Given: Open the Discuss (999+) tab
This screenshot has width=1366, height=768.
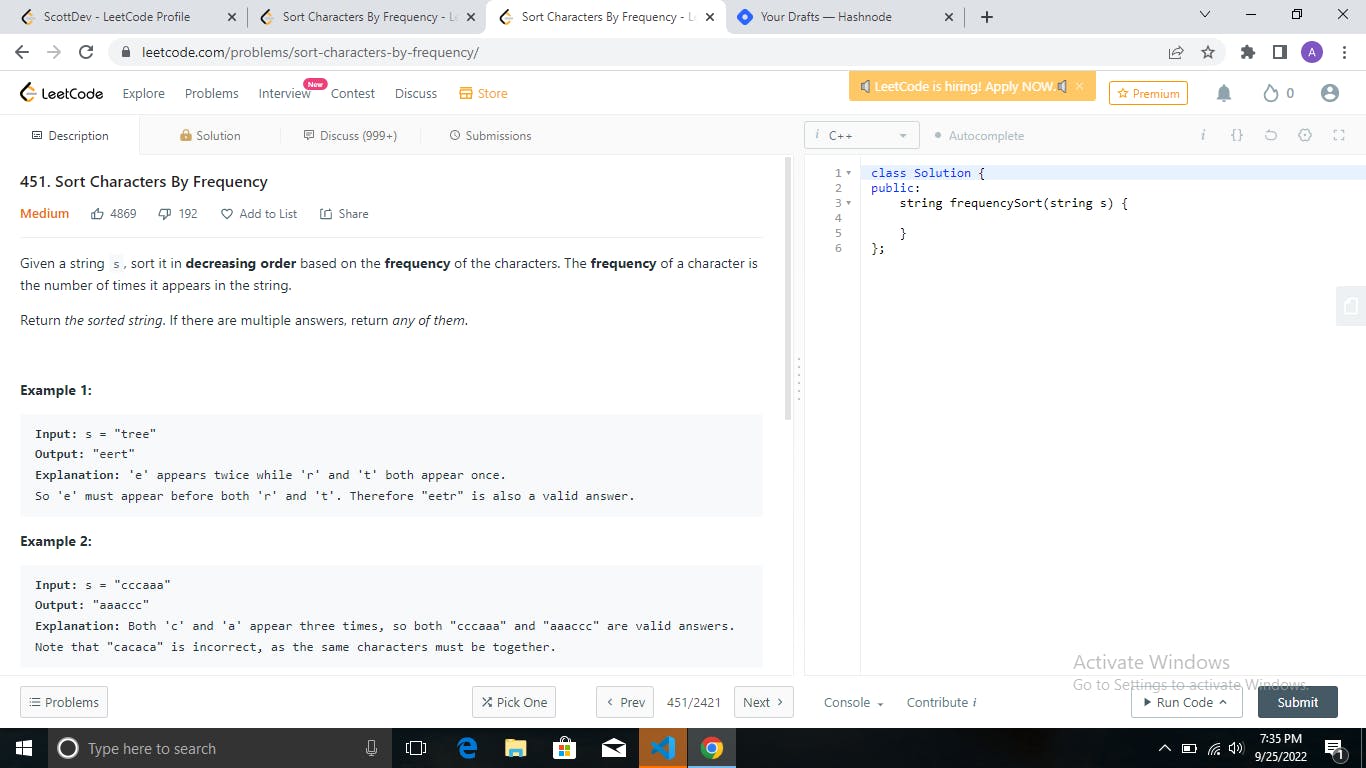Looking at the screenshot, I should coord(350,135).
